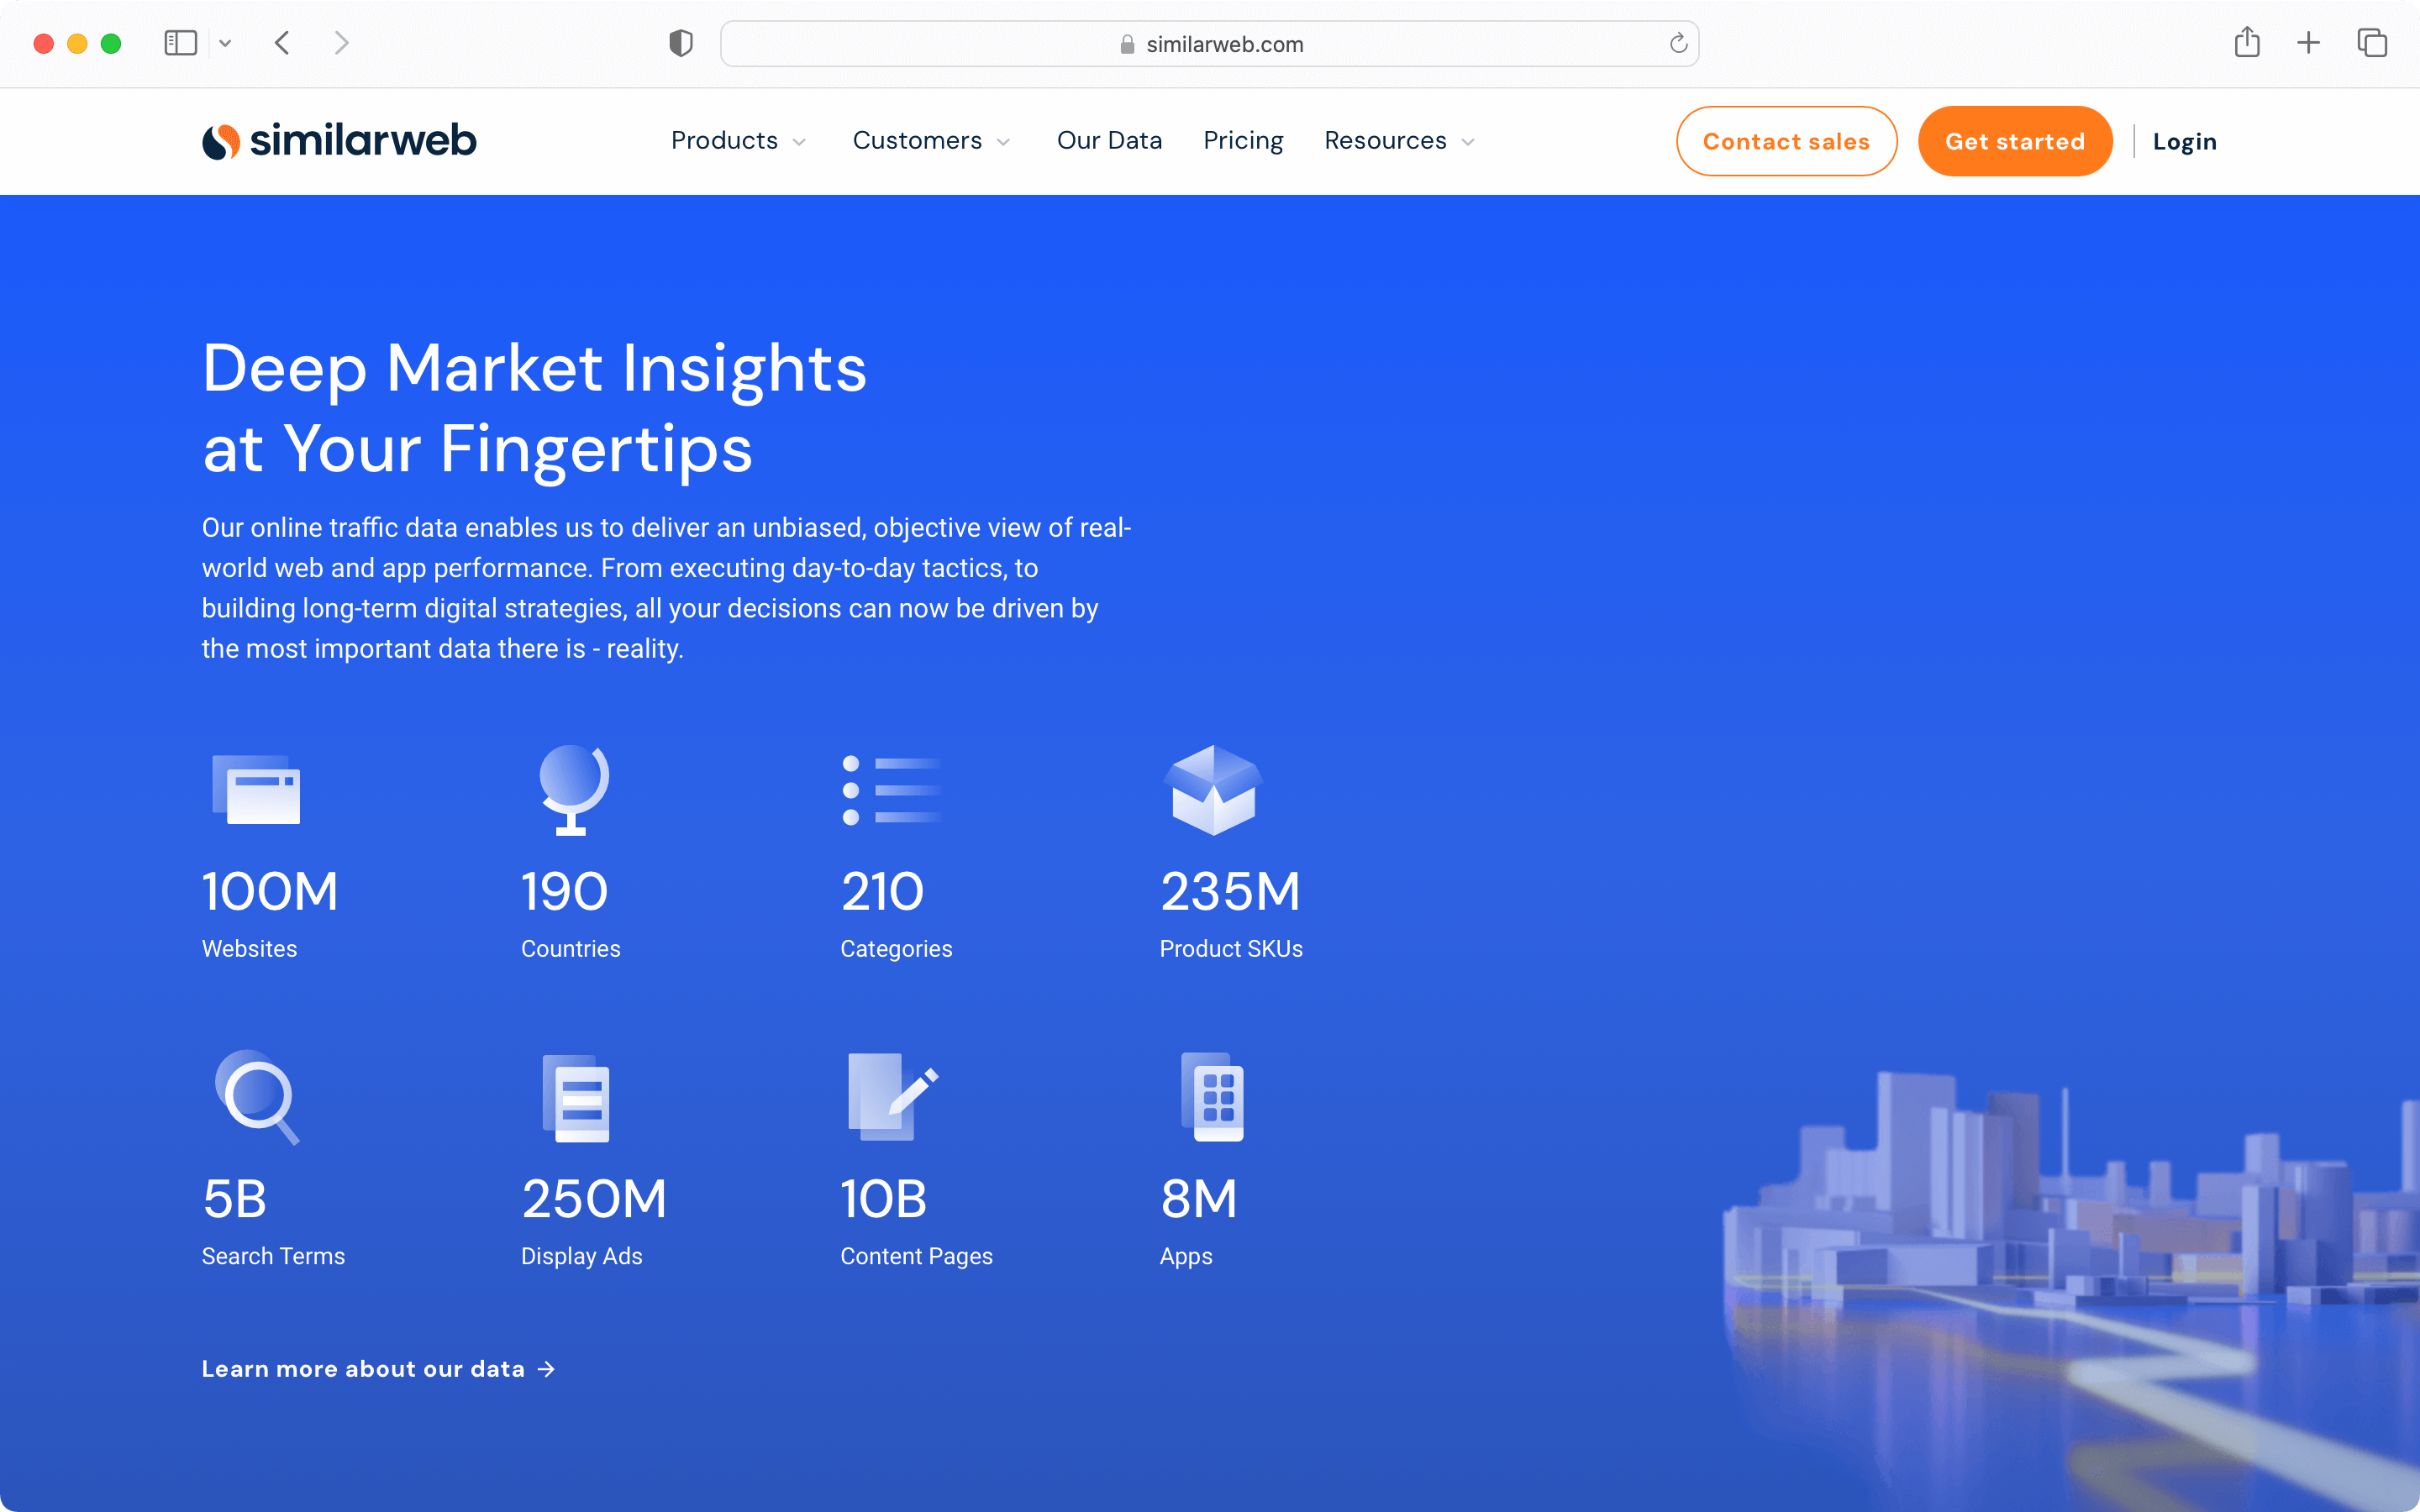Click the similarweb.com address bar
Screen dimensions: 2420x1512
[x=1209, y=44]
